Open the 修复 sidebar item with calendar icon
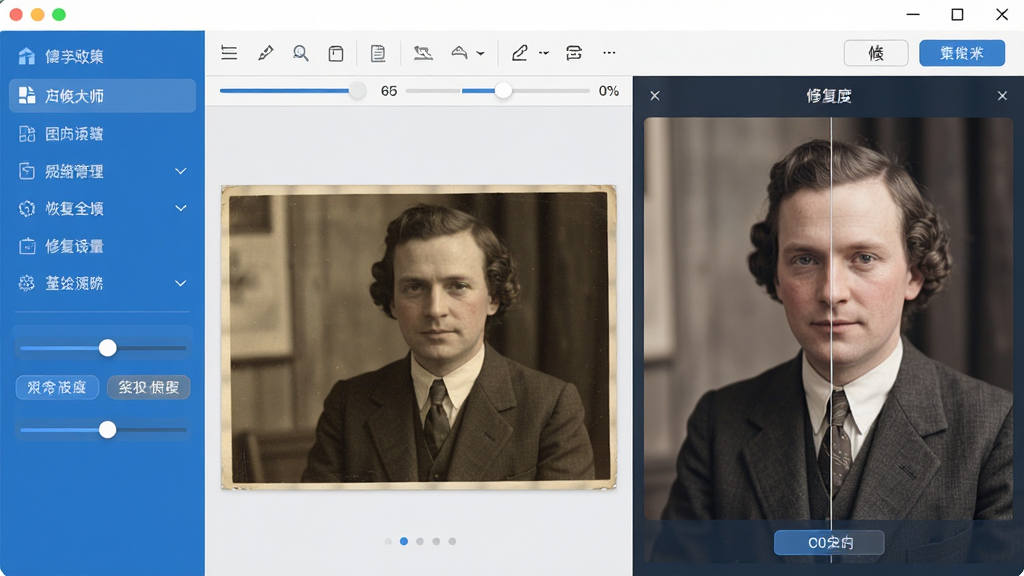This screenshot has width=1024, height=576. coord(103,246)
